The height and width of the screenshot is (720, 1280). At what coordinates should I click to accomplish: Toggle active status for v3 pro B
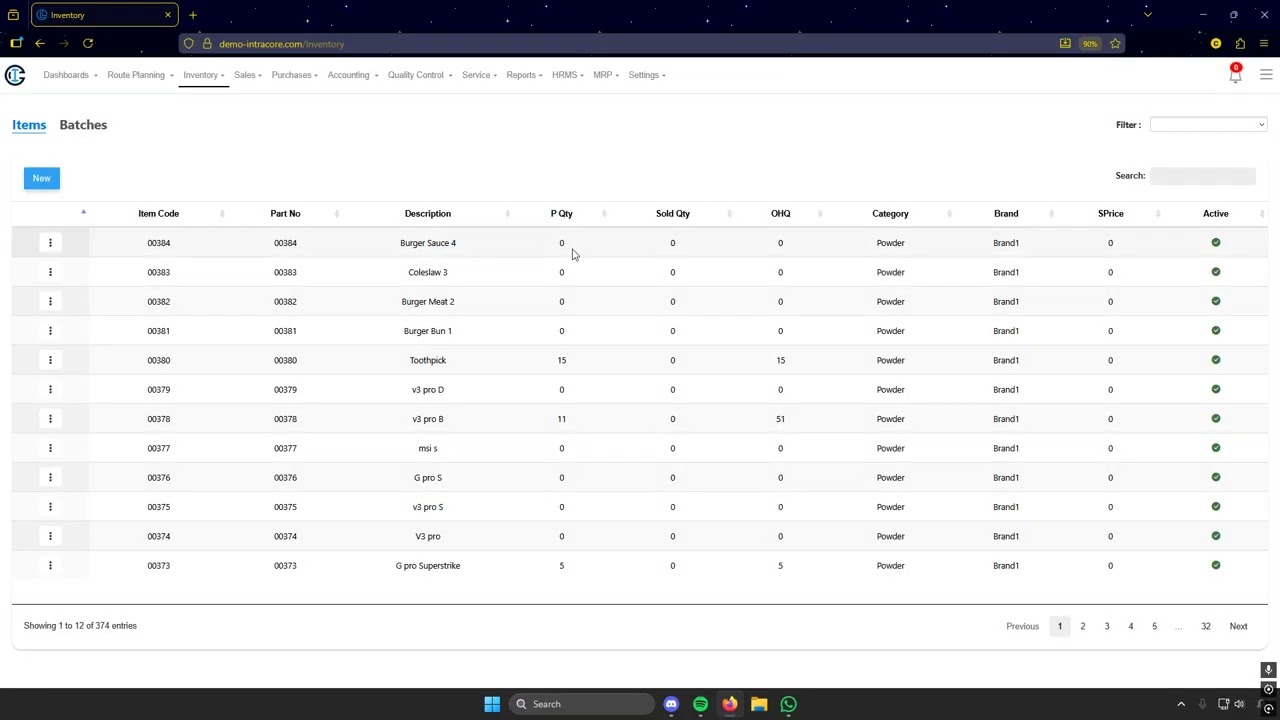[x=1216, y=419]
